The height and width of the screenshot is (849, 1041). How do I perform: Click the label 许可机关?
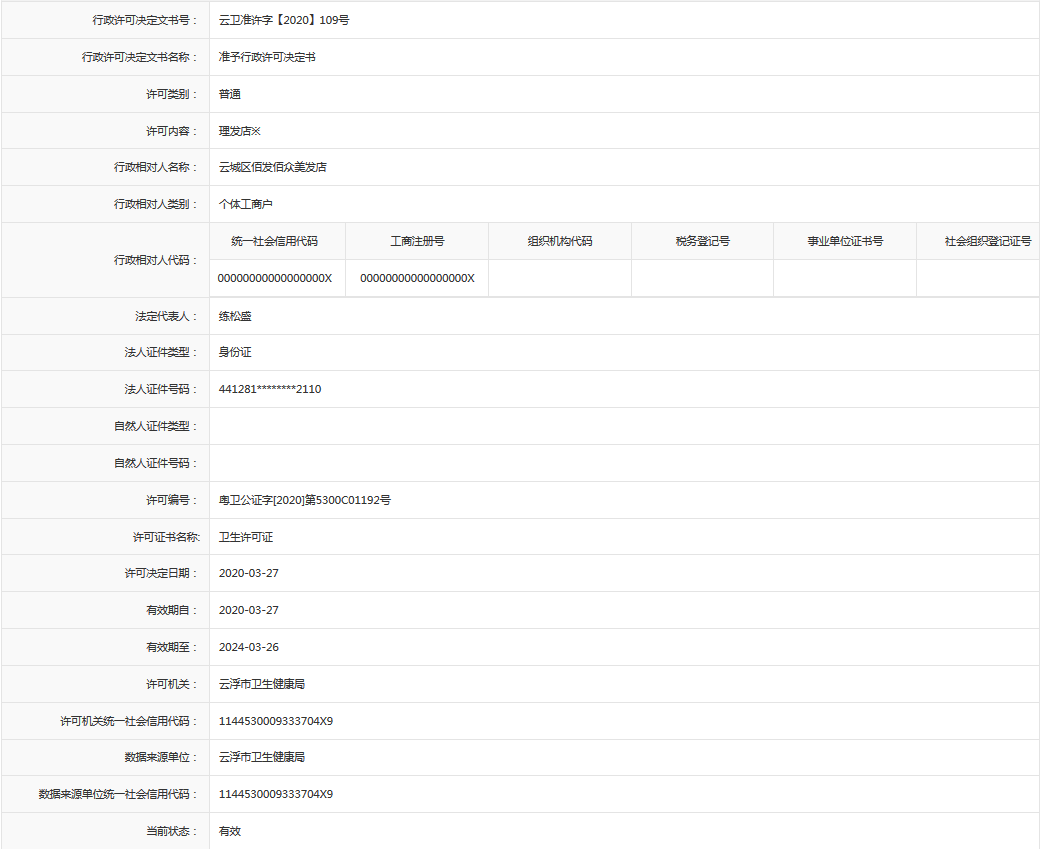coord(172,684)
